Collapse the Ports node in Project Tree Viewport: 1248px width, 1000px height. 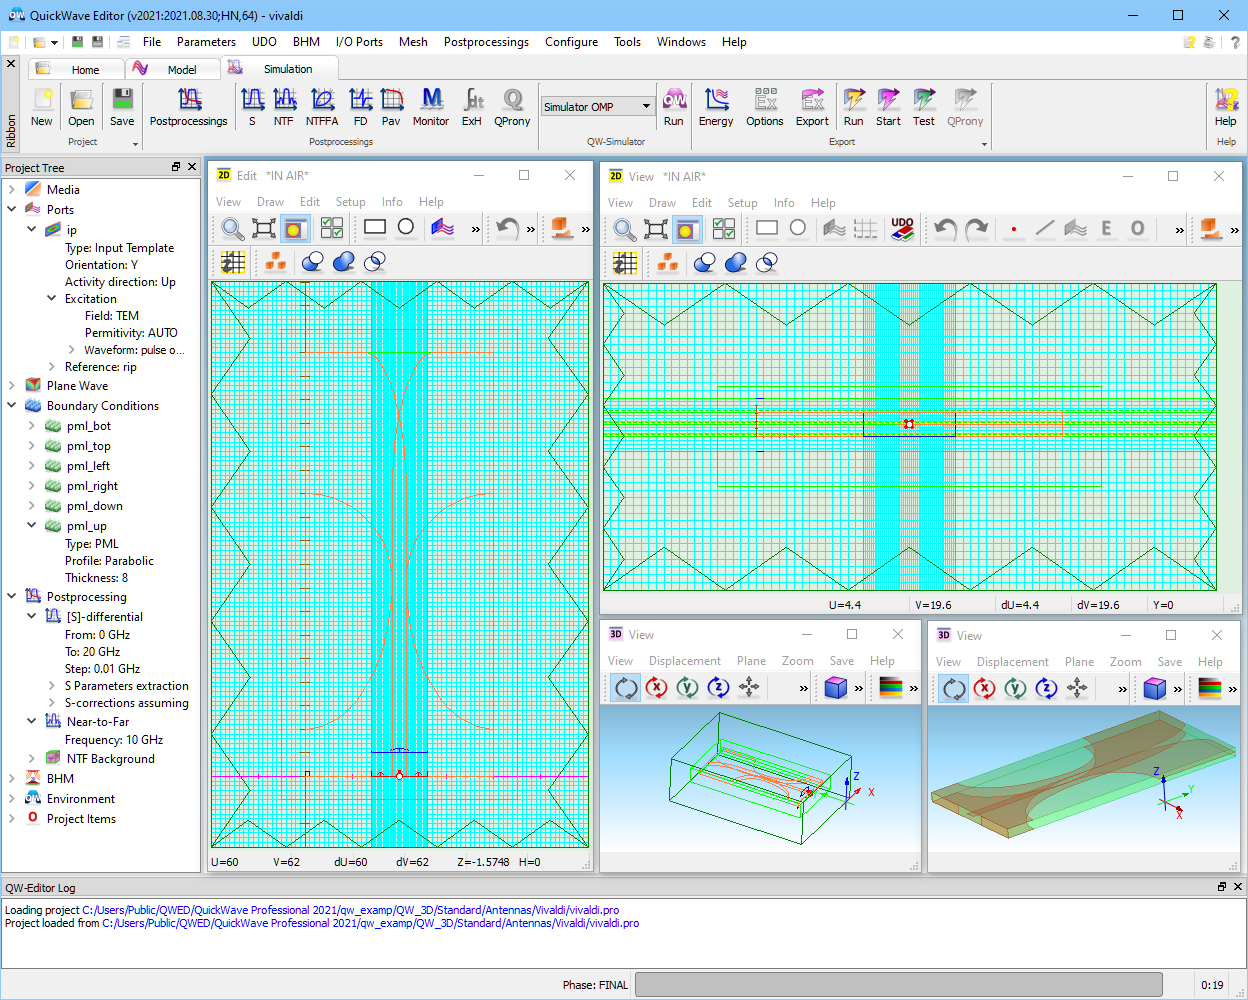click(11, 209)
